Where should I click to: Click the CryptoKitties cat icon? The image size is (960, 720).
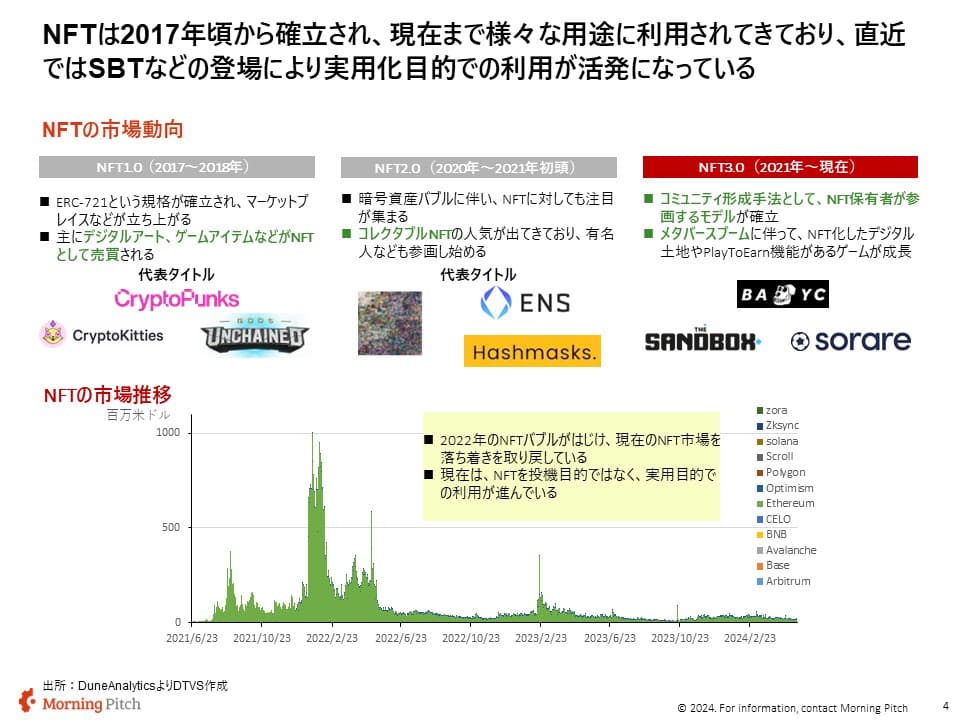pyautogui.click(x=53, y=334)
